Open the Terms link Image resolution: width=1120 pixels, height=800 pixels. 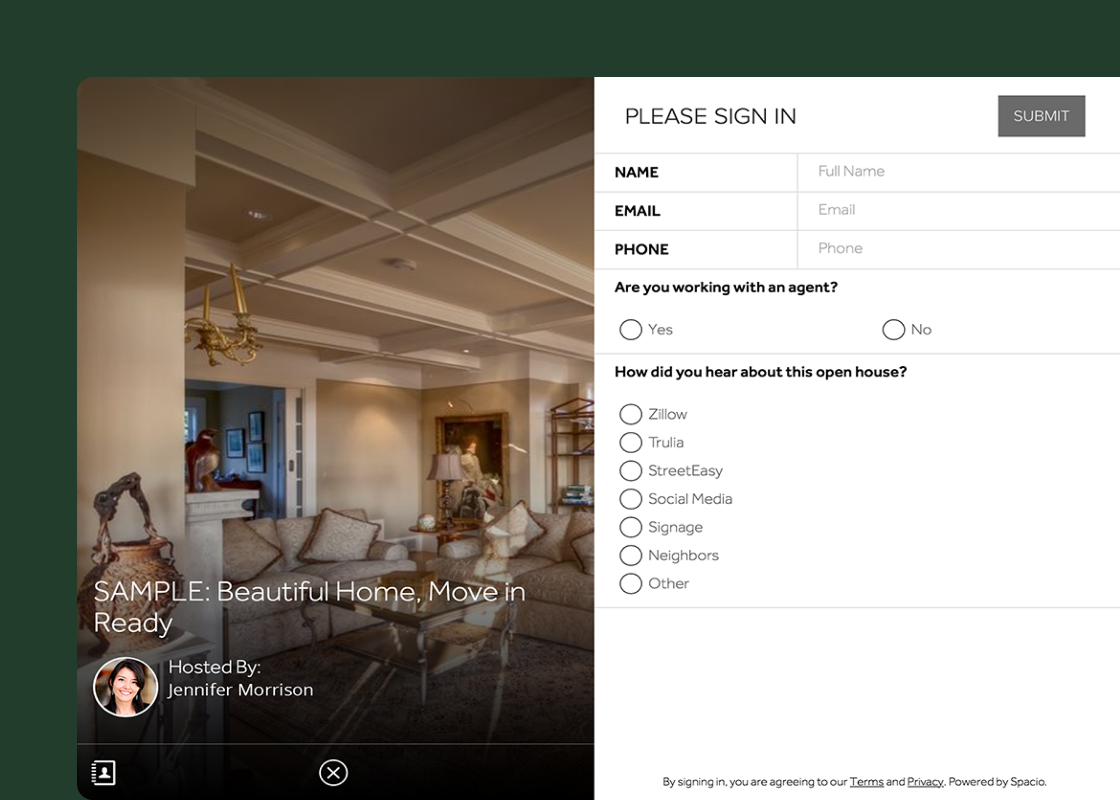[x=866, y=781]
